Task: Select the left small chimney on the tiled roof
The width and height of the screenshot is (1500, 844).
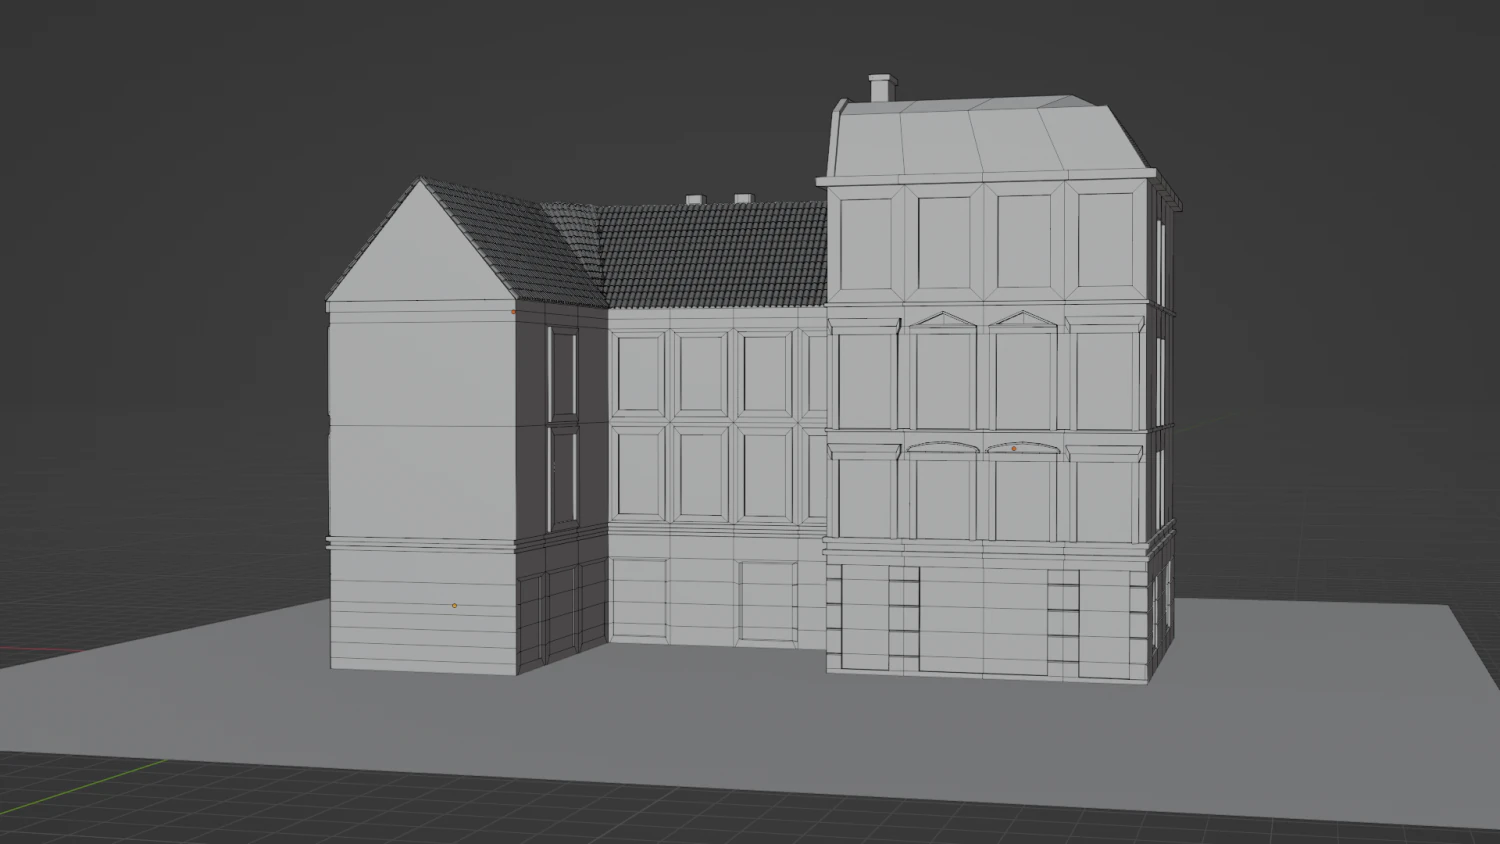Action: [x=696, y=199]
